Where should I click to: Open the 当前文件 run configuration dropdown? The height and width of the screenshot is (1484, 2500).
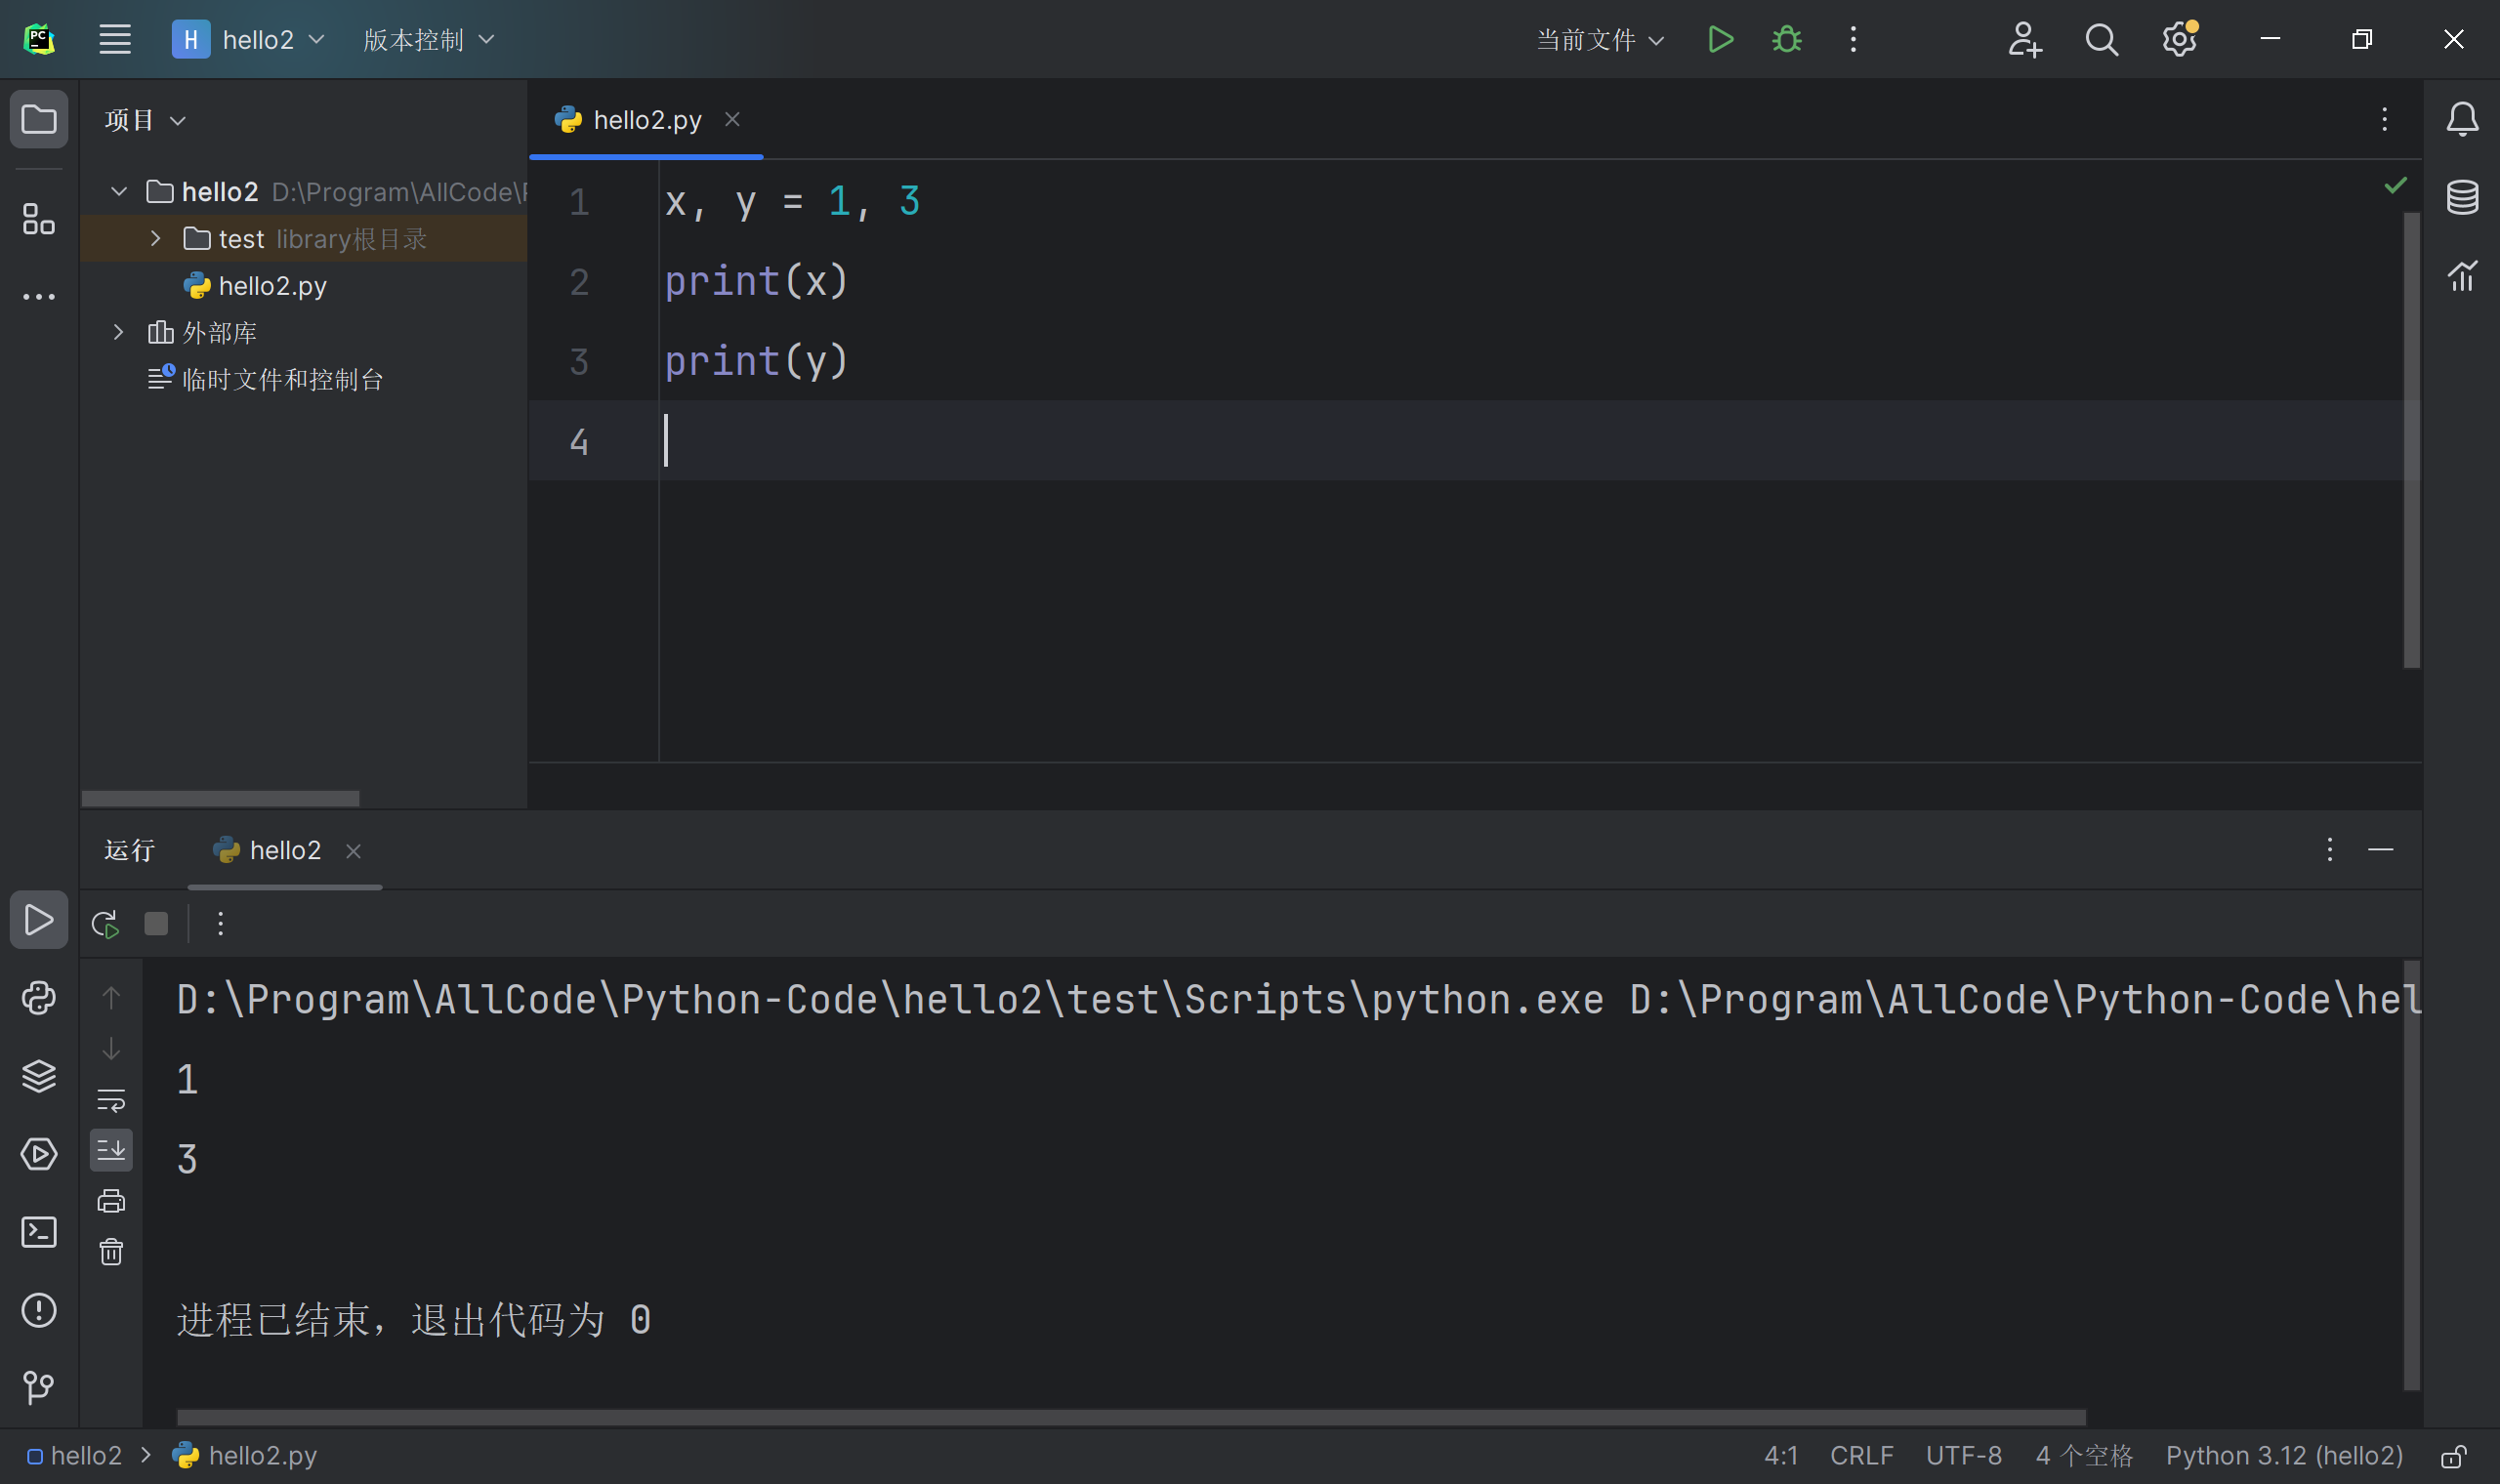click(1598, 40)
